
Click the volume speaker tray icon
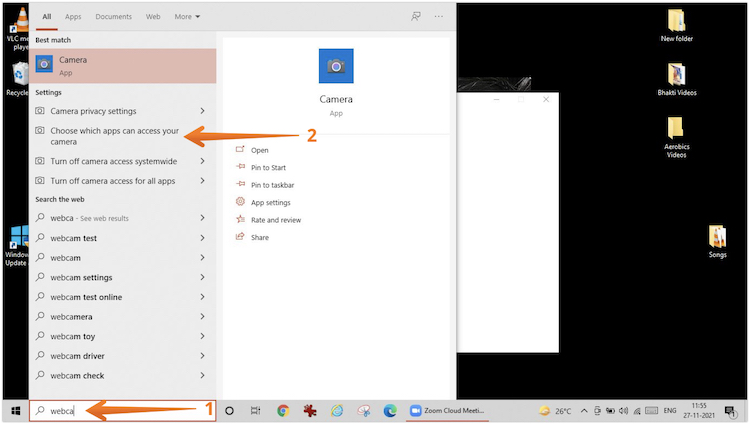coord(623,411)
